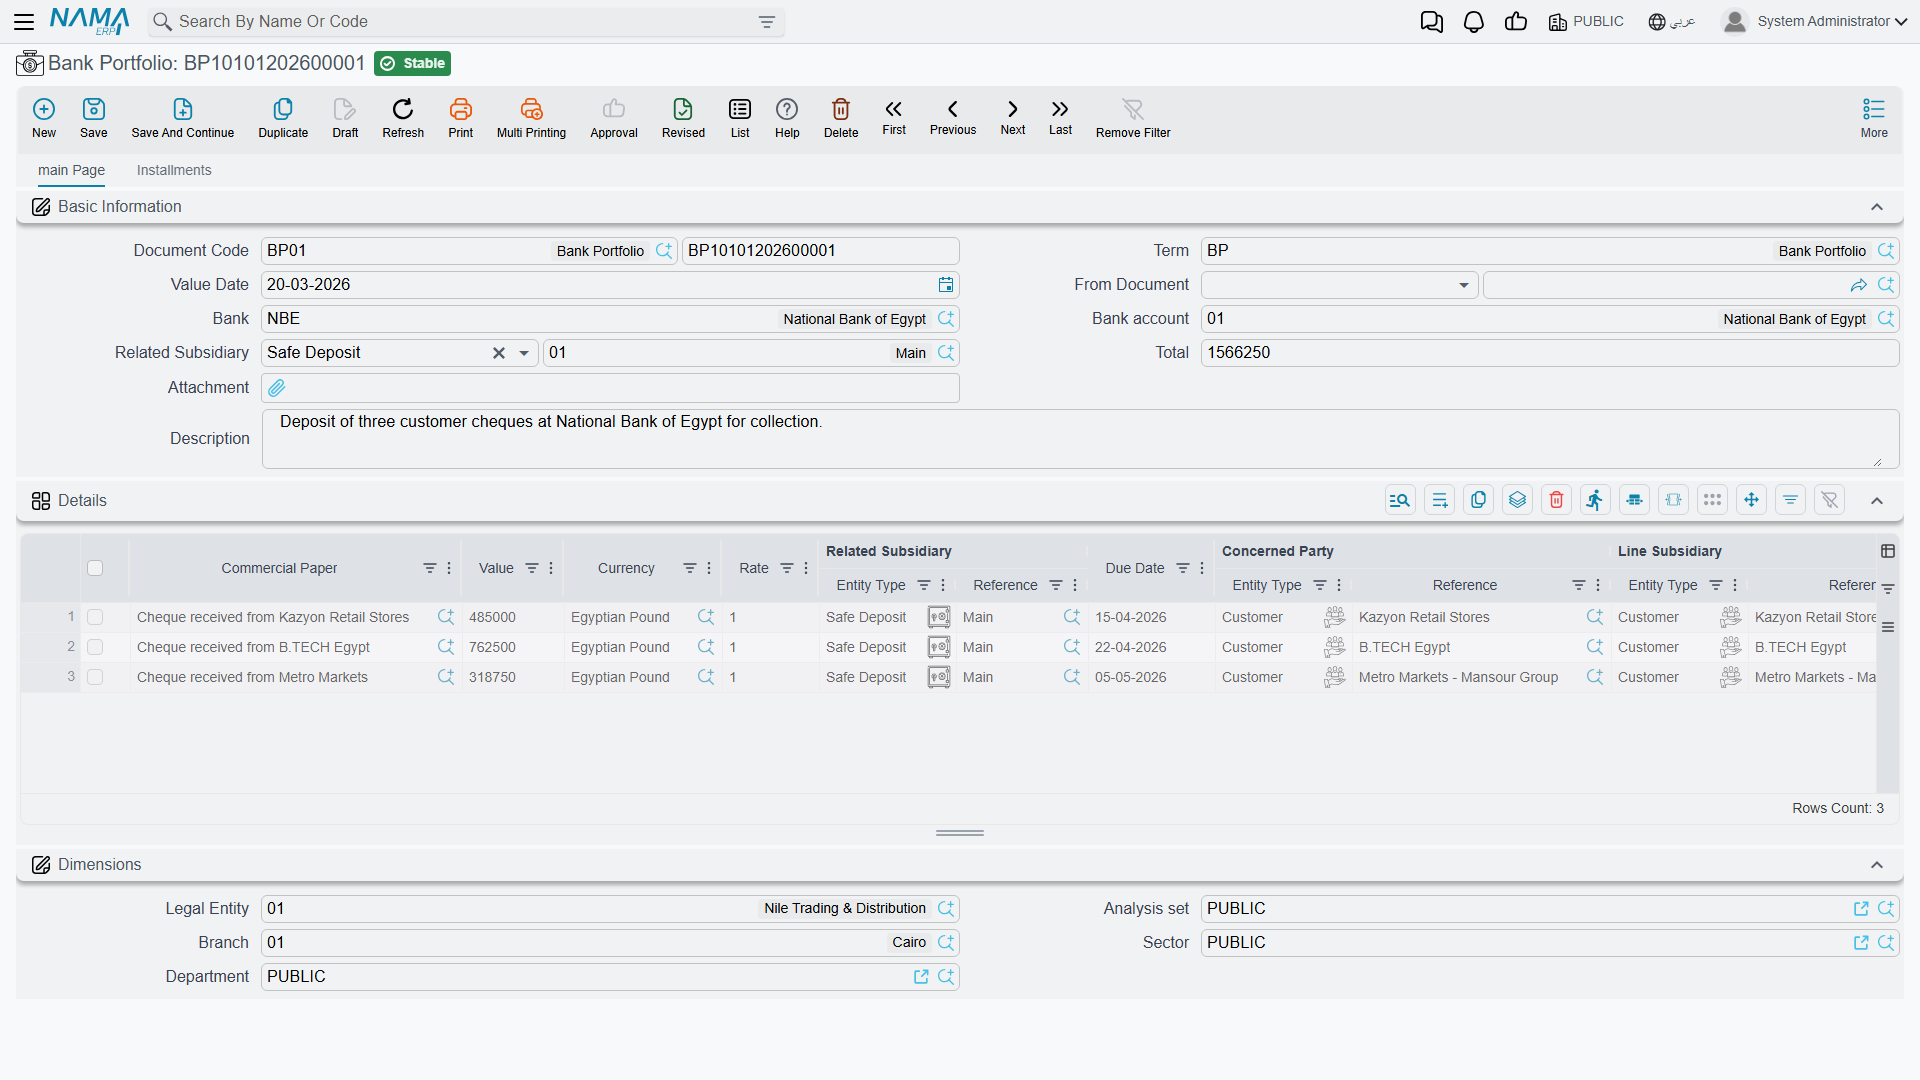Duplicate this document
1920x1080 pixels.
[283, 117]
